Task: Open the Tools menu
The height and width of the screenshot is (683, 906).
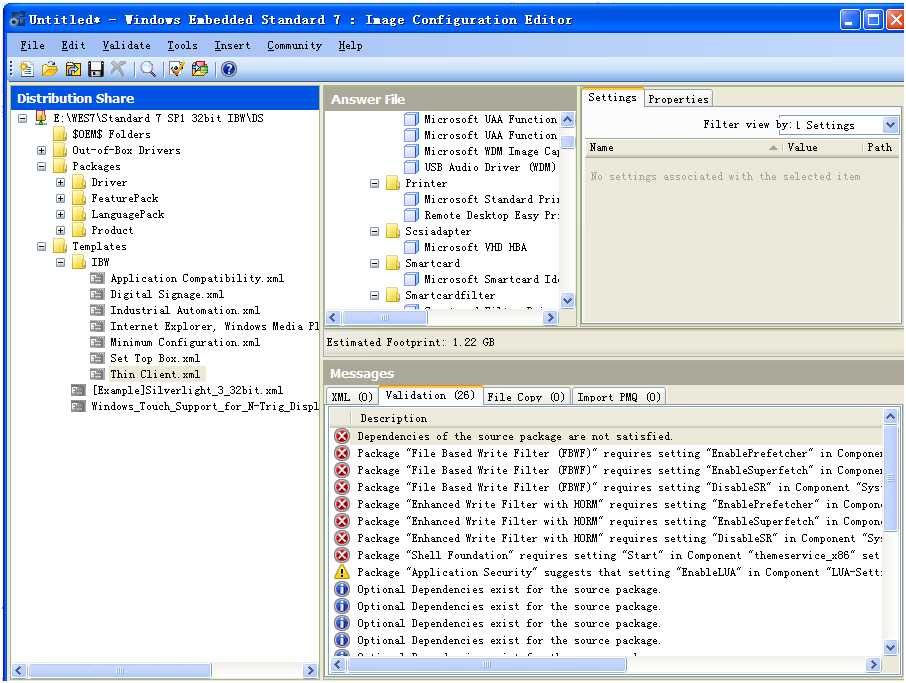Action: pyautogui.click(x=182, y=45)
